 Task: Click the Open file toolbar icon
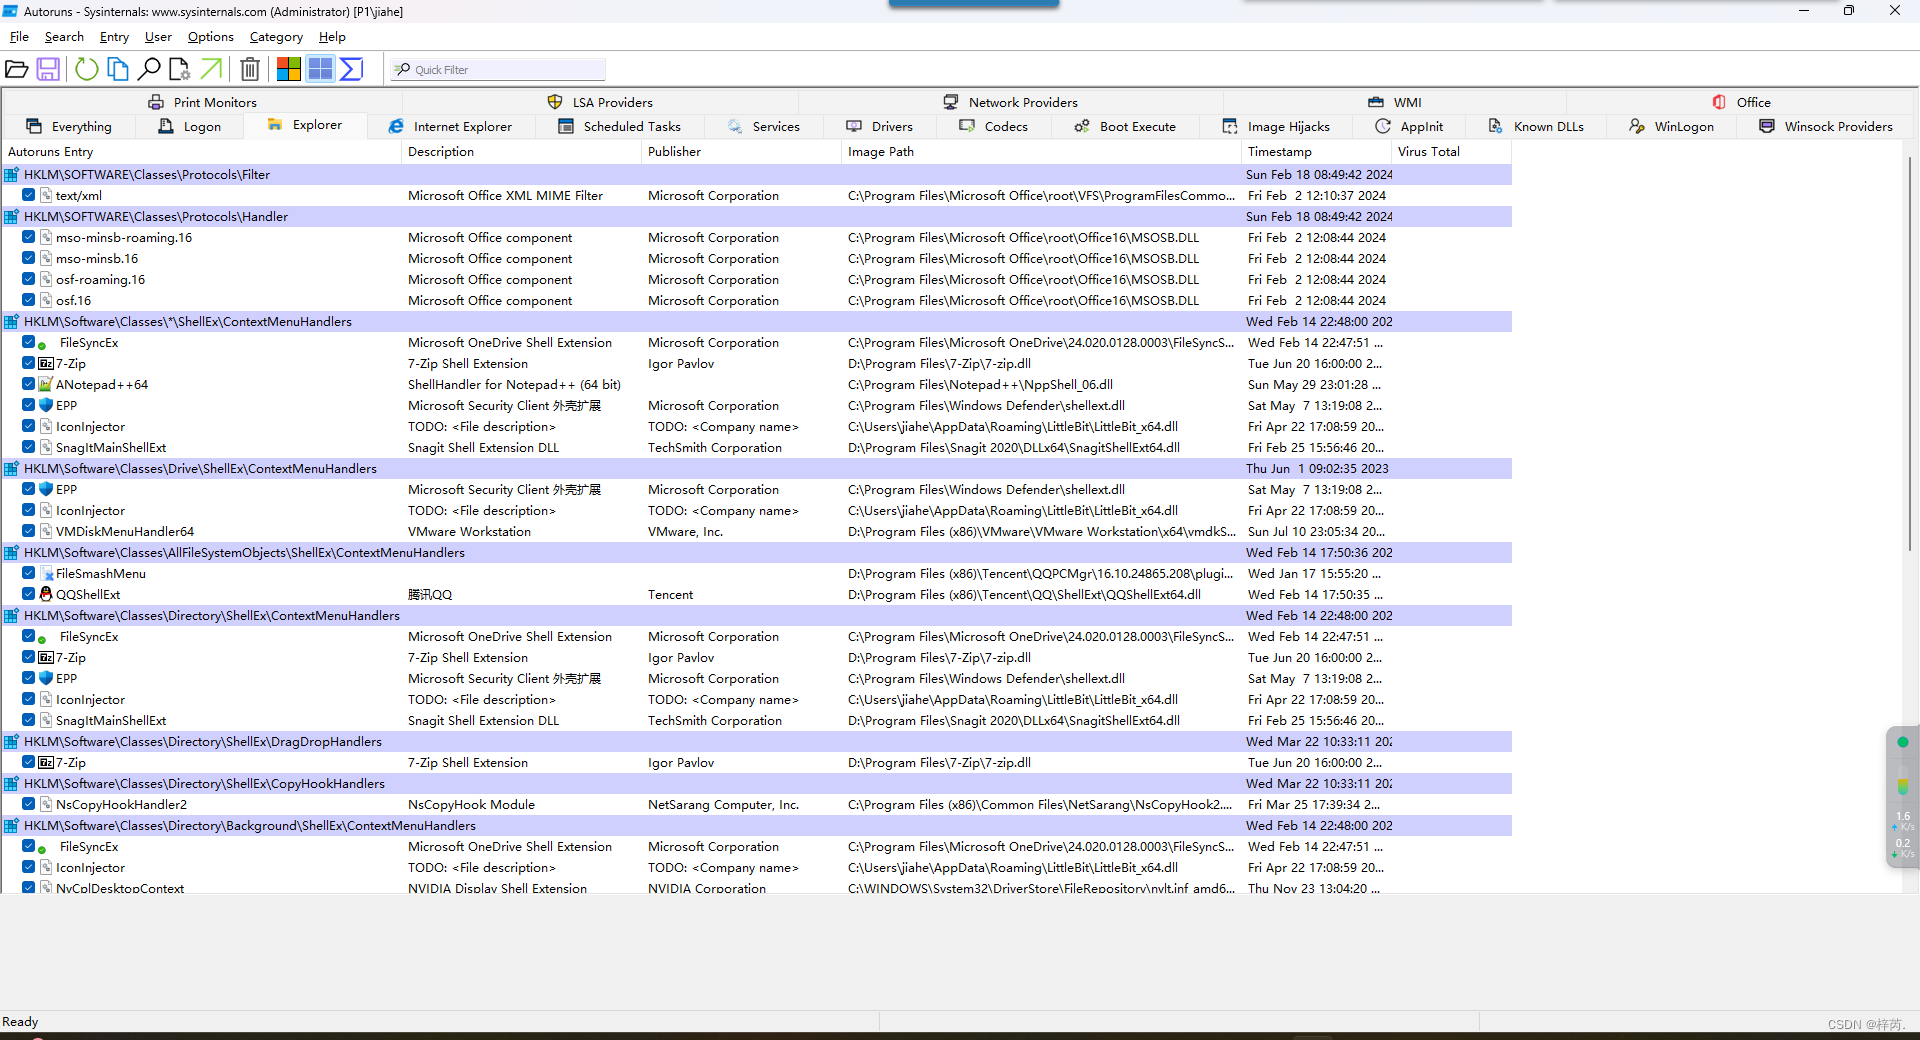[17, 69]
